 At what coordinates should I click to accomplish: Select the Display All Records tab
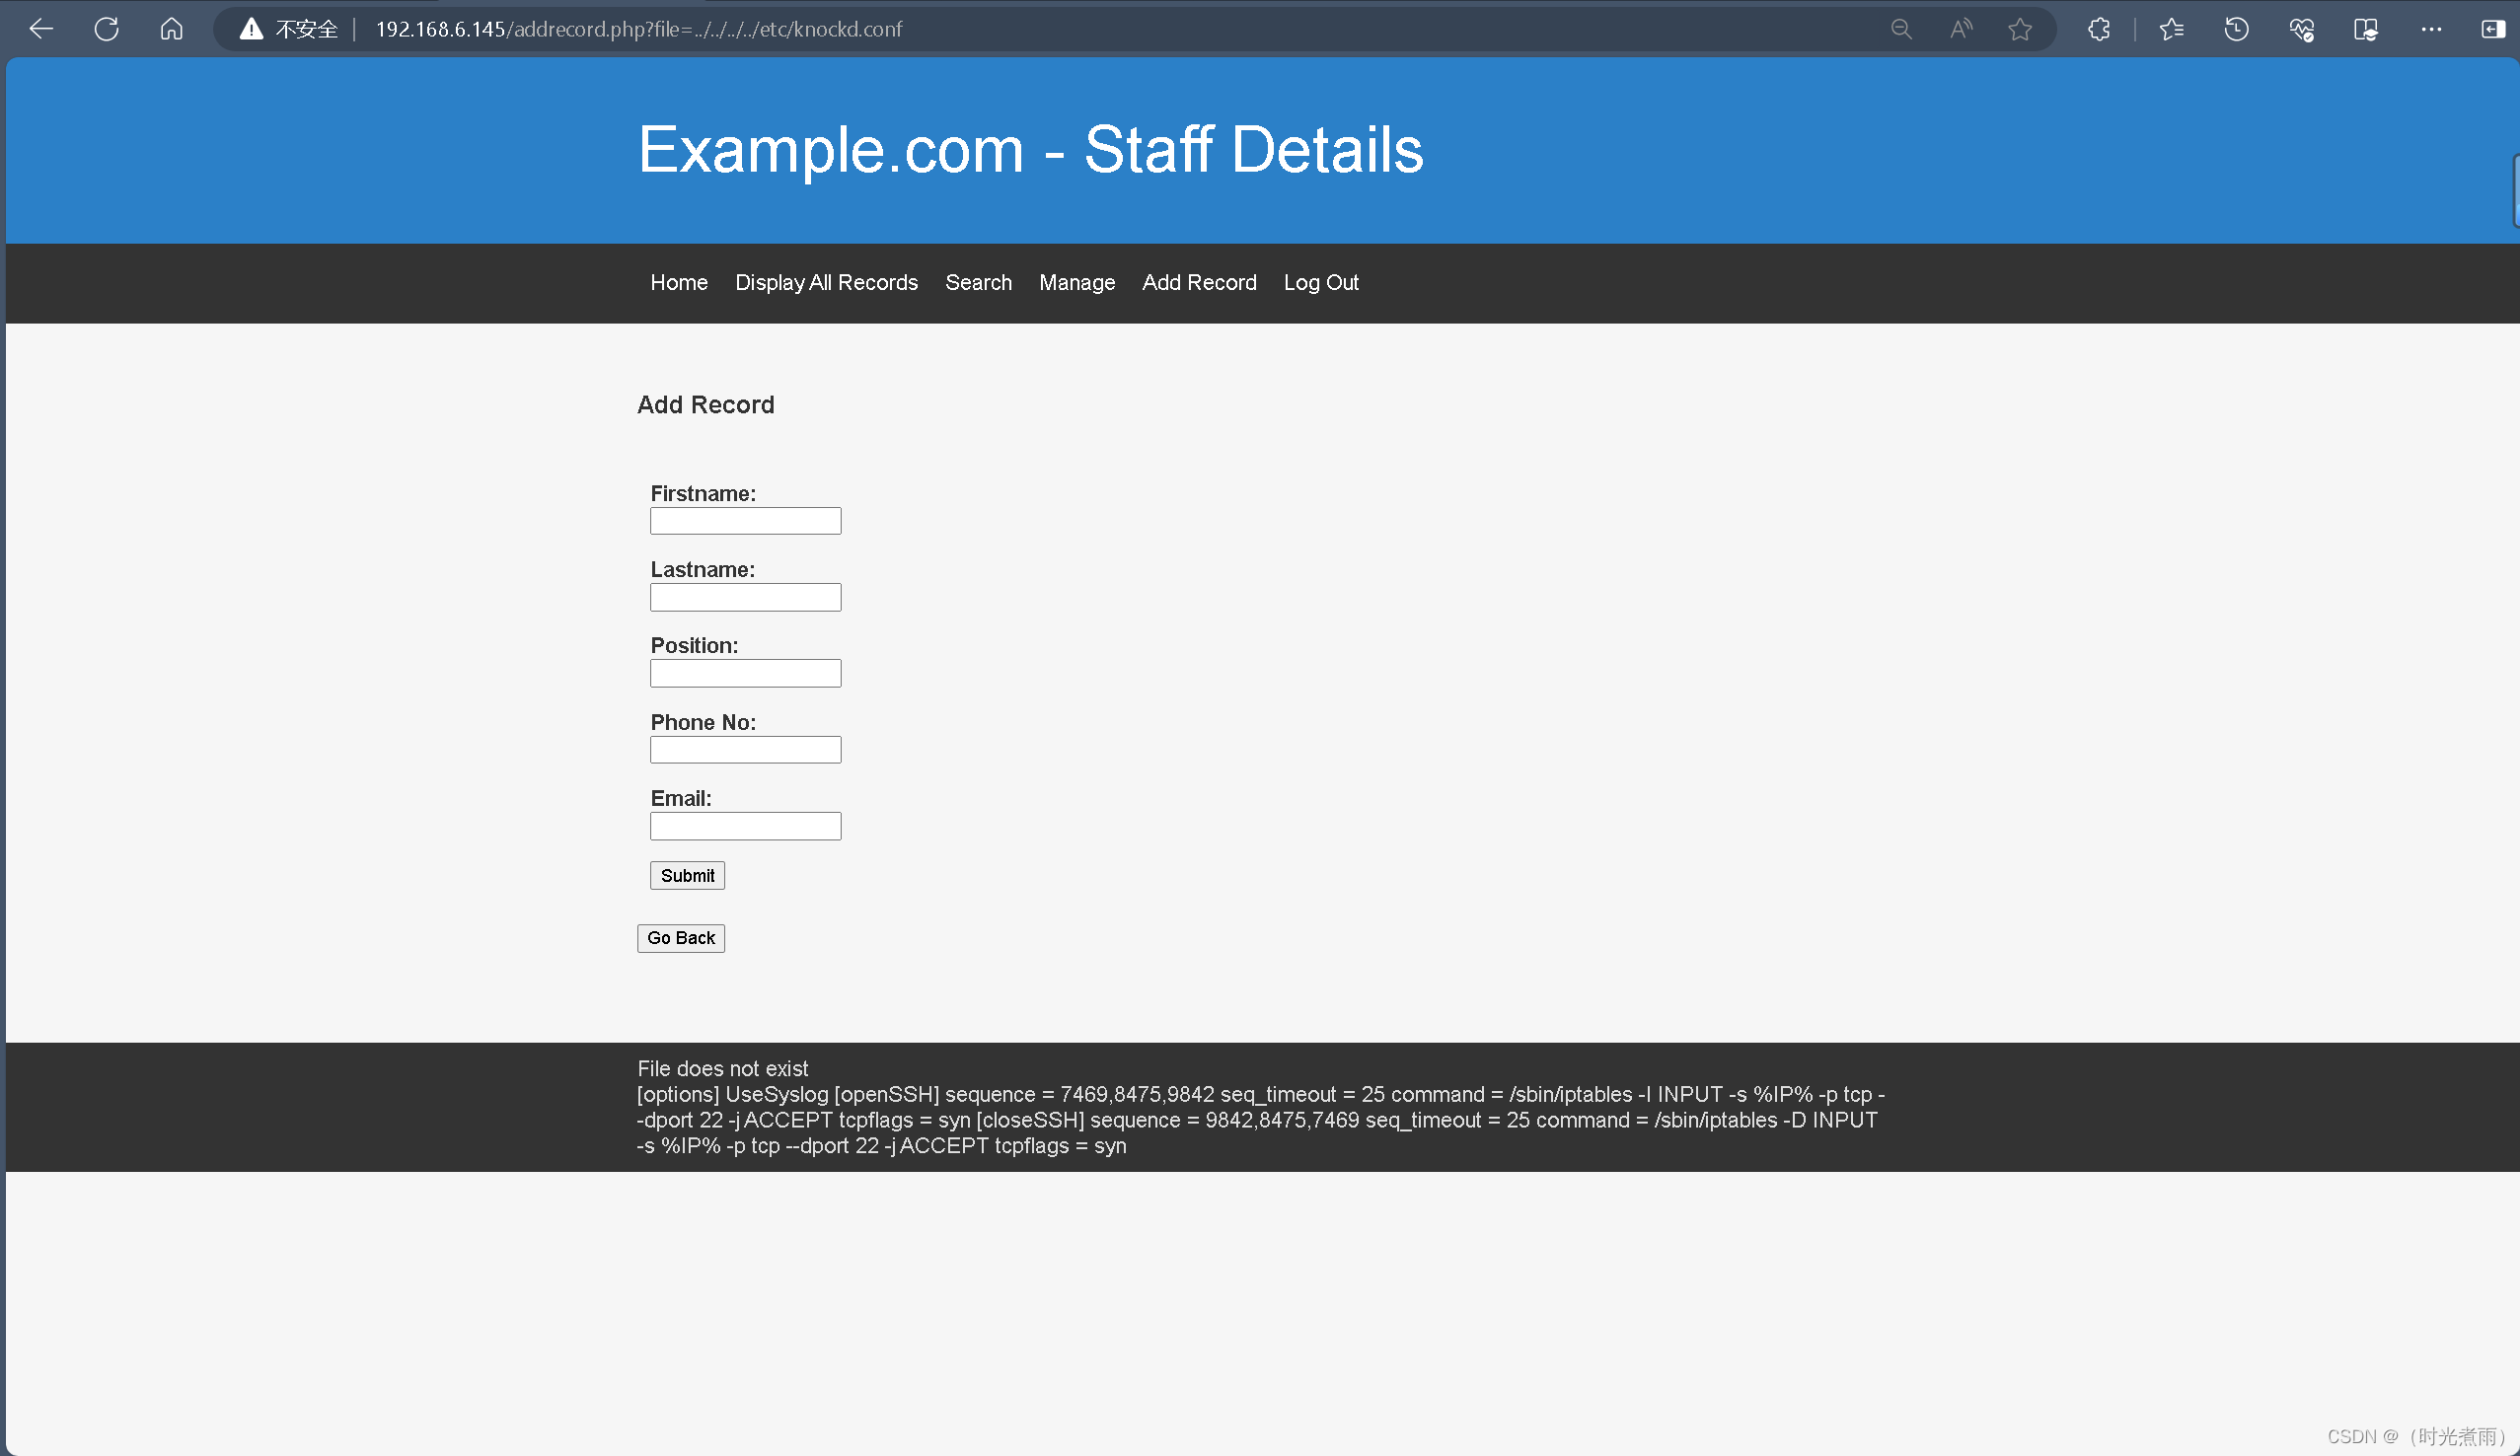click(827, 282)
